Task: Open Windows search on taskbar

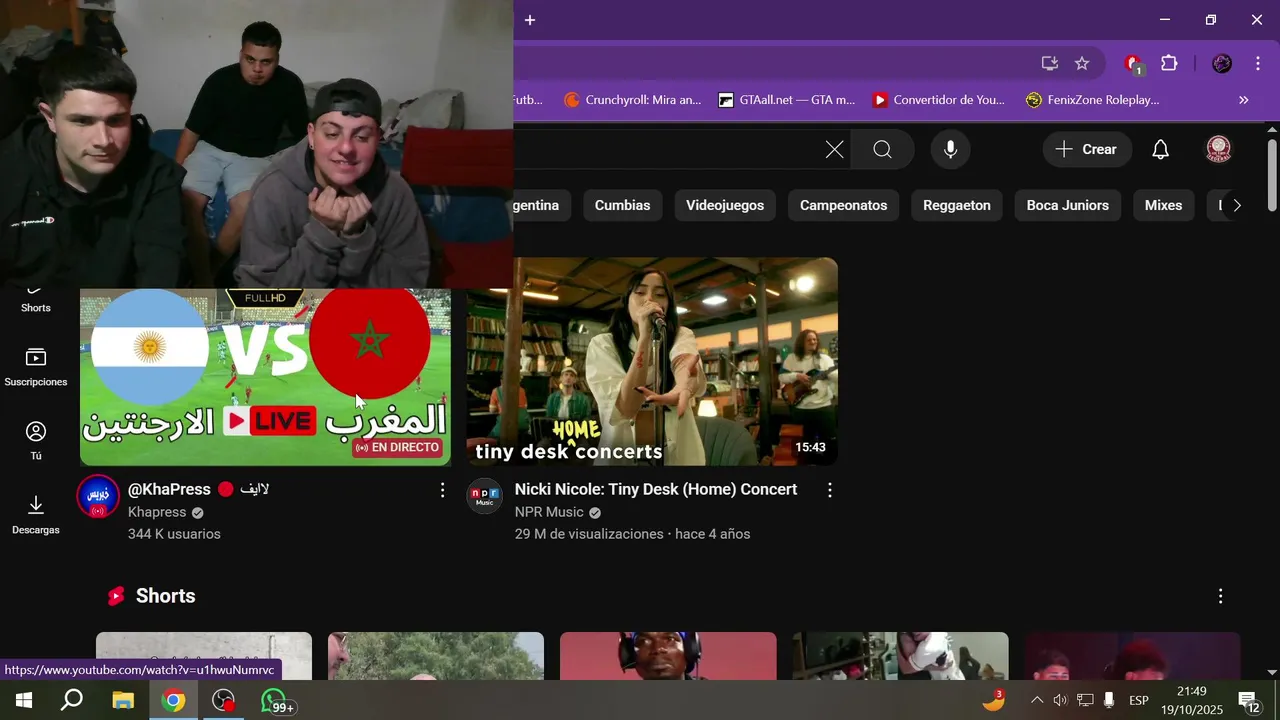Action: (x=72, y=700)
